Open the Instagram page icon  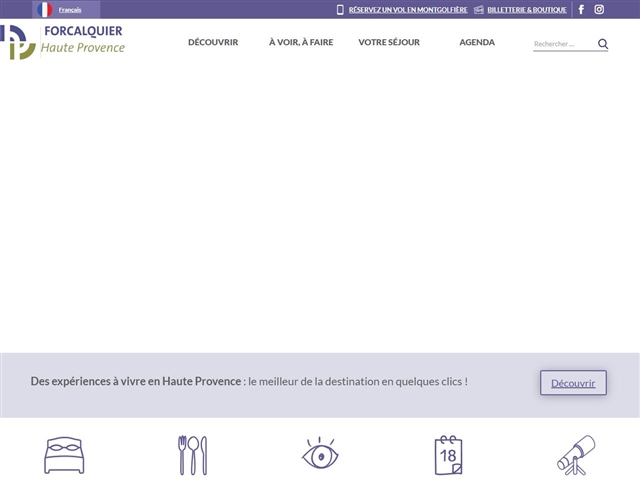click(599, 9)
